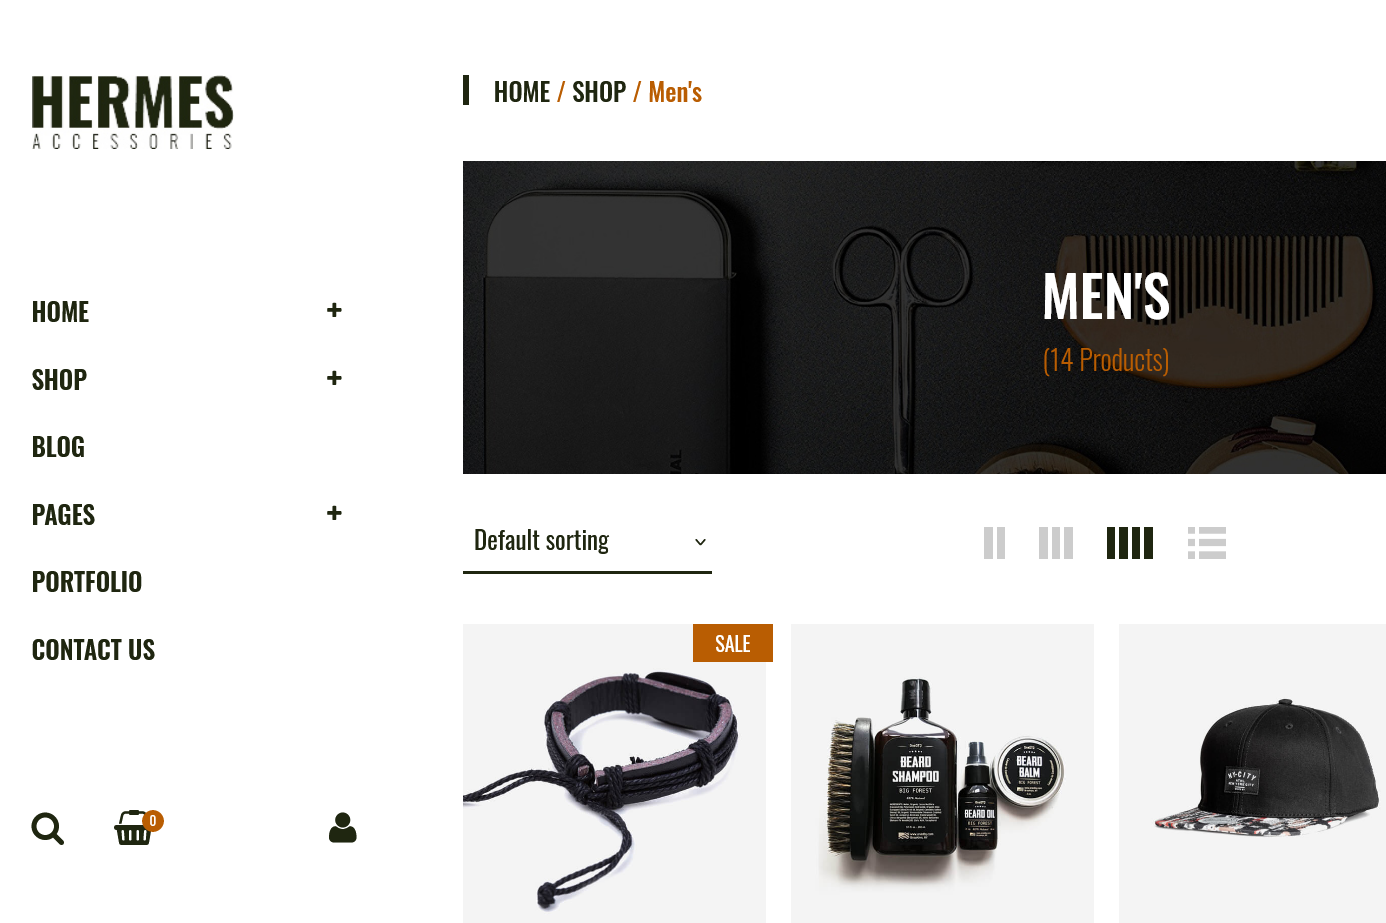Click HOME breadcrumb link
The height and width of the screenshot is (923, 1386).
pos(522,92)
